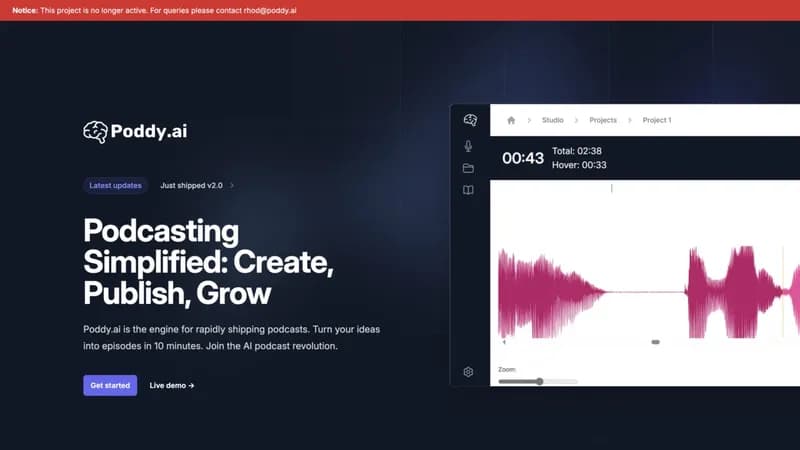800x450 pixels.
Task: Click the Get started button
Action: (x=110, y=385)
